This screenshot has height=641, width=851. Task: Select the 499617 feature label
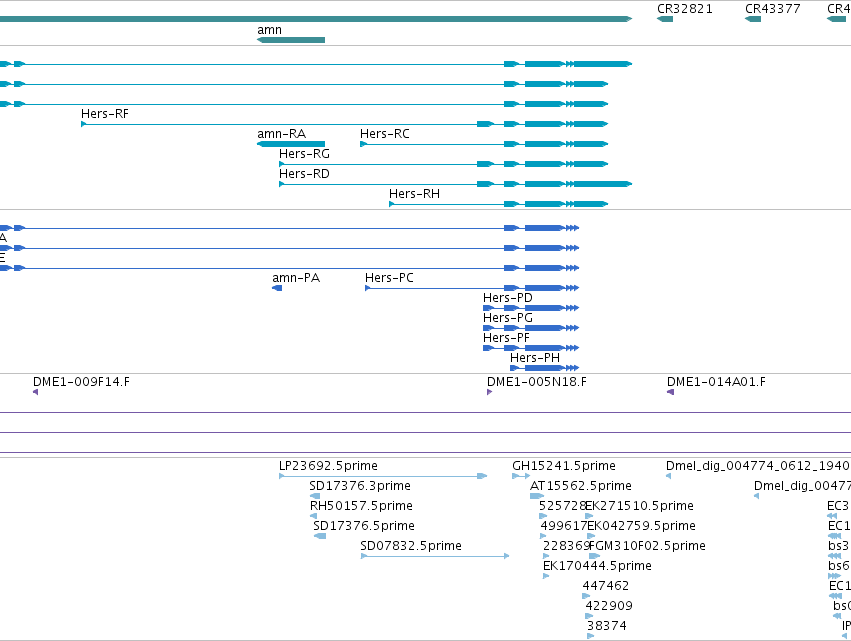pos(564,526)
